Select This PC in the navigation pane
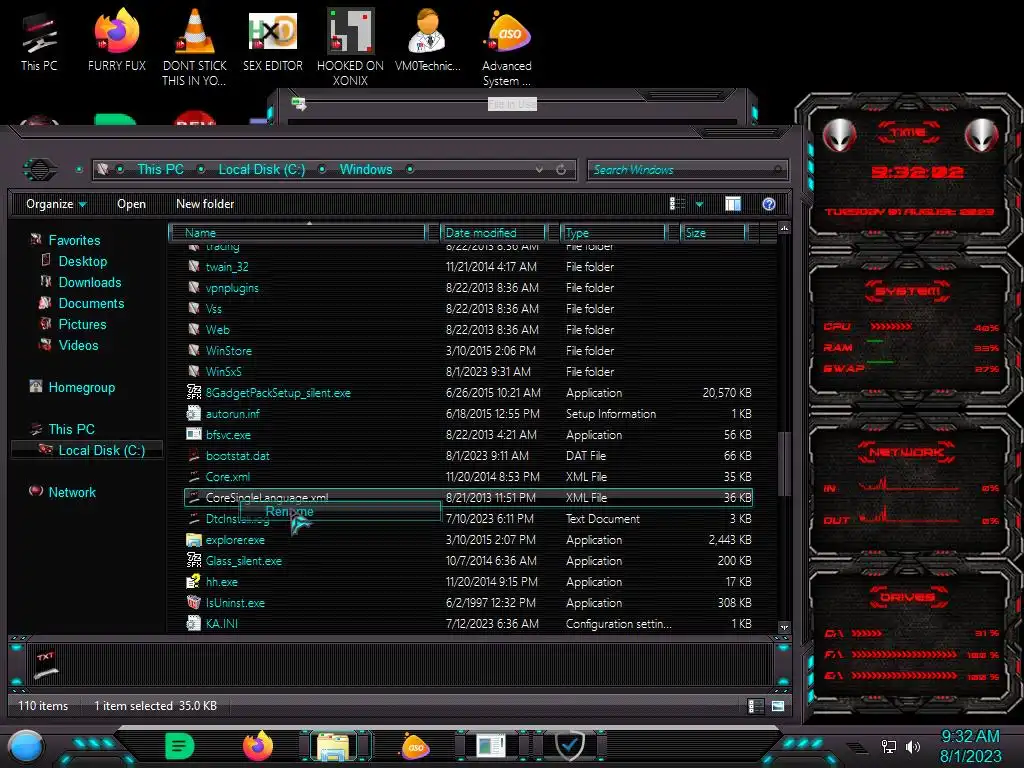Screen dimensions: 1024x768 (71, 429)
